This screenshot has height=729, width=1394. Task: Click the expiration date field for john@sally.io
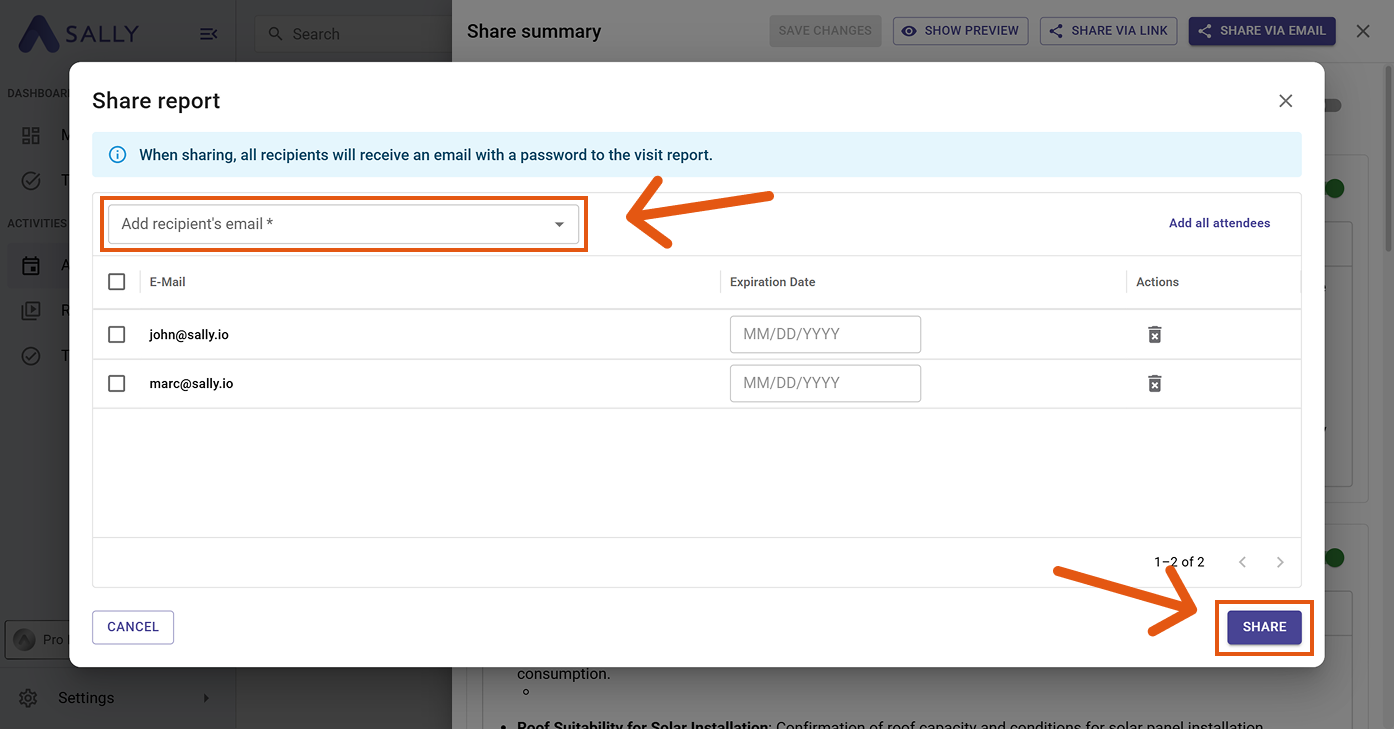pos(824,334)
